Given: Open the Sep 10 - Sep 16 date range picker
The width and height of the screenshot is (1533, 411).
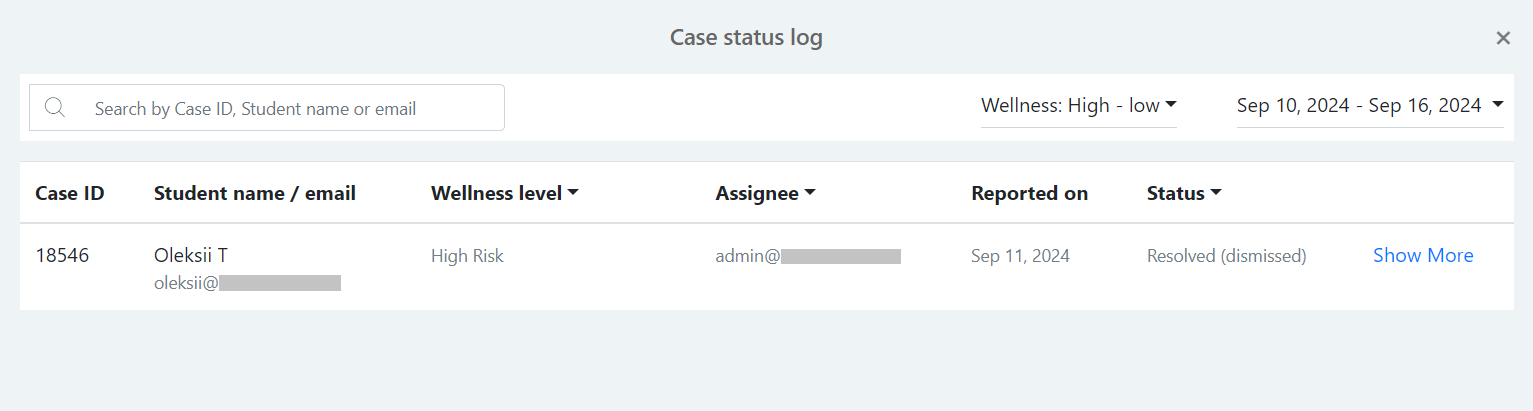Looking at the screenshot, I should click(1370, 105).
